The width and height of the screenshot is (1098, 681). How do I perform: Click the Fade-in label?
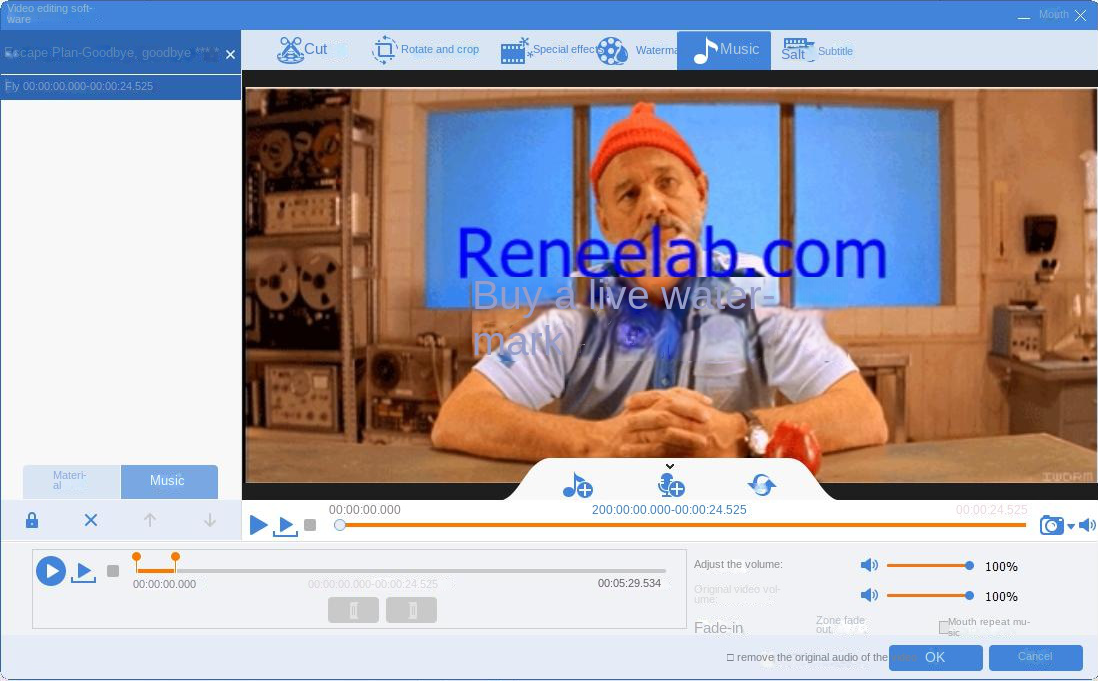click(x=718, y=628)
